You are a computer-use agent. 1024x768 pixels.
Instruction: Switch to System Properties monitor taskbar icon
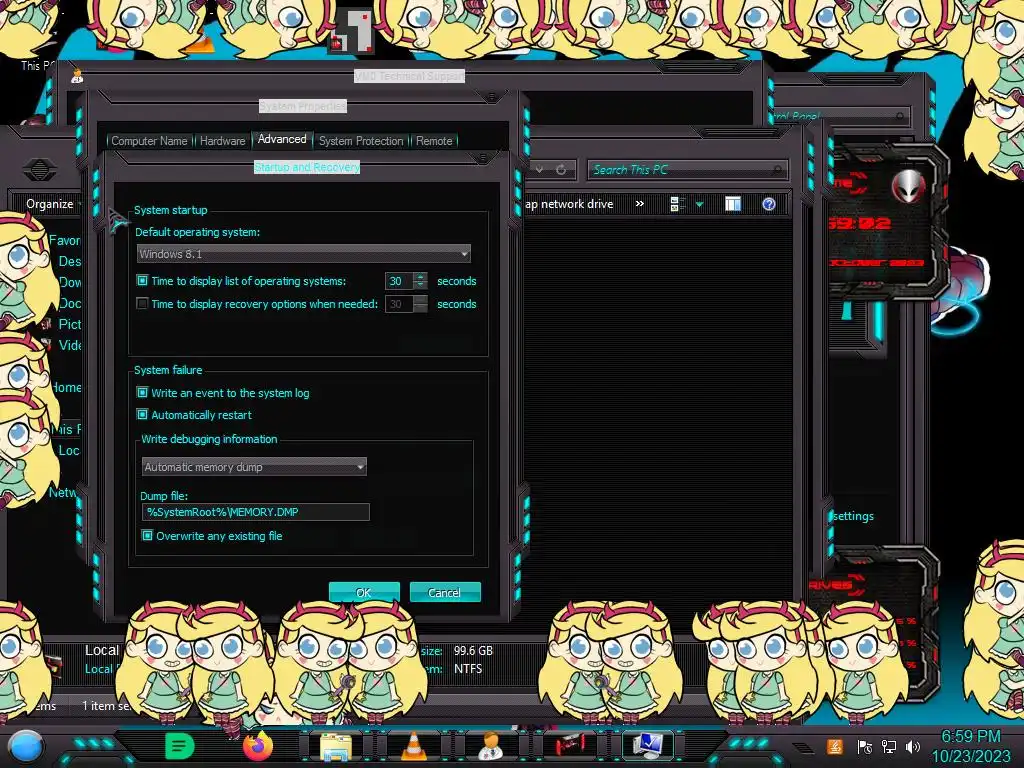(648, 746)
